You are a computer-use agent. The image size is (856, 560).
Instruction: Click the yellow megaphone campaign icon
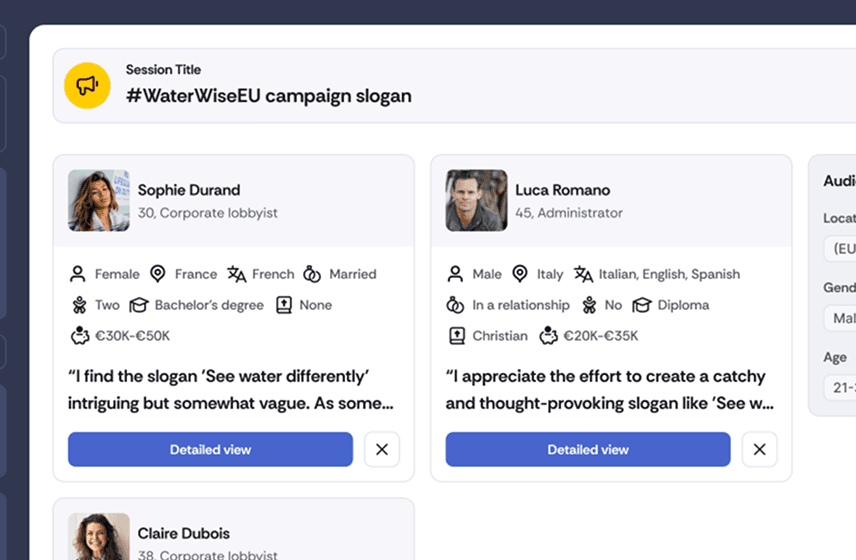click(87, 85)
